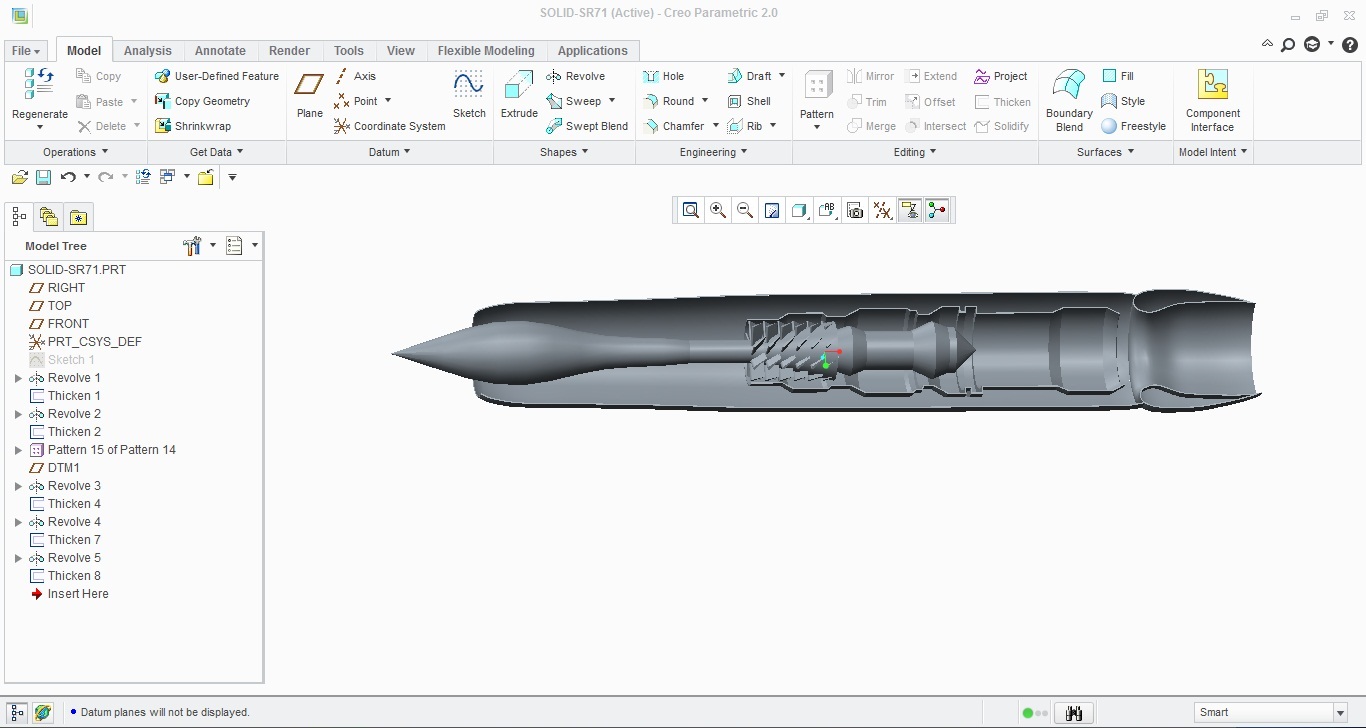Select PRT_CSYS_DEF in model tree
Image resolution: width=1366 pixels, height=728 pixels.
point(86,342)
